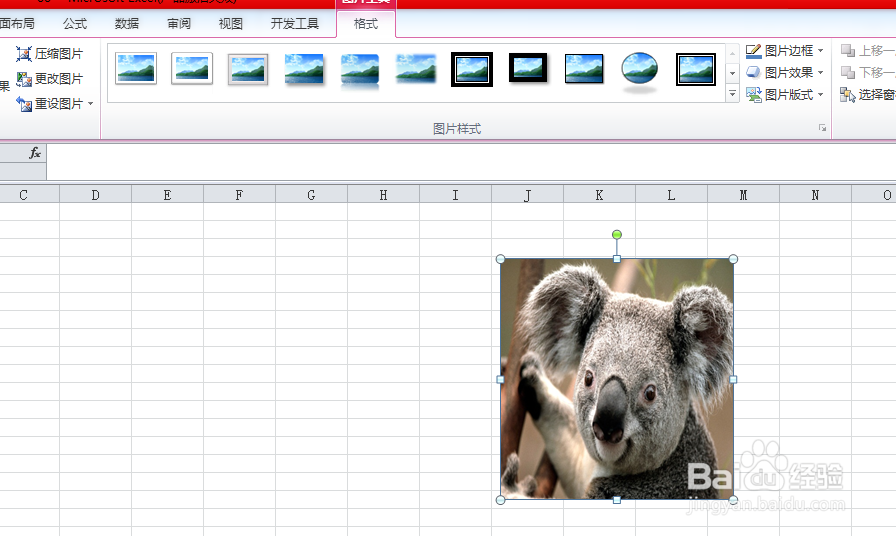Click the koala picture in the worksheet
896x536 pixels.
(617, 379)
